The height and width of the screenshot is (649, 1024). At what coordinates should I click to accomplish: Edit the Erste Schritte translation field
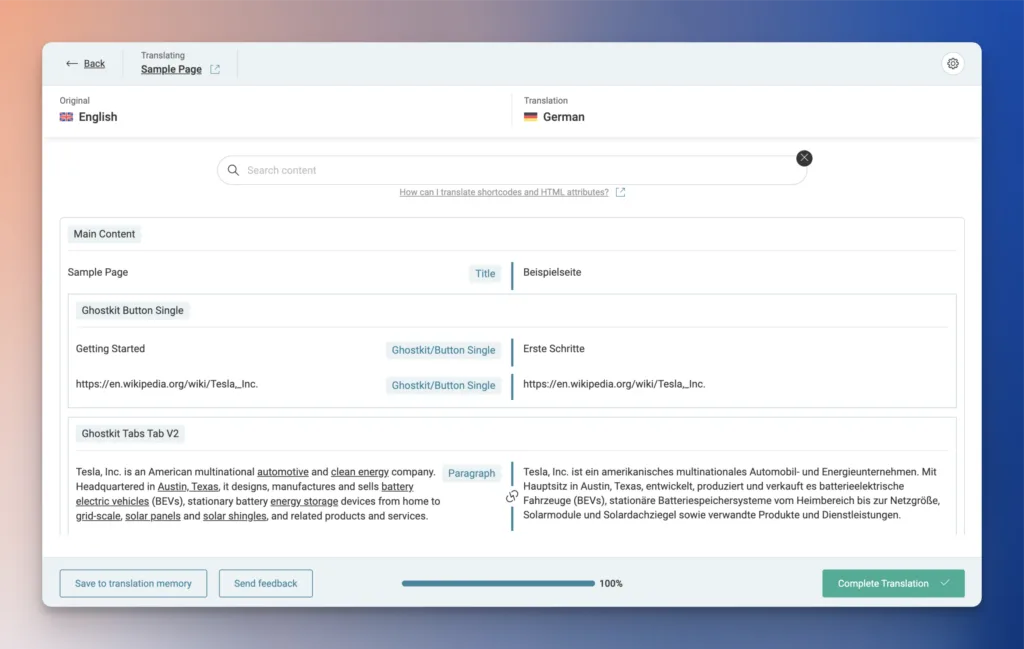[554, 349]
